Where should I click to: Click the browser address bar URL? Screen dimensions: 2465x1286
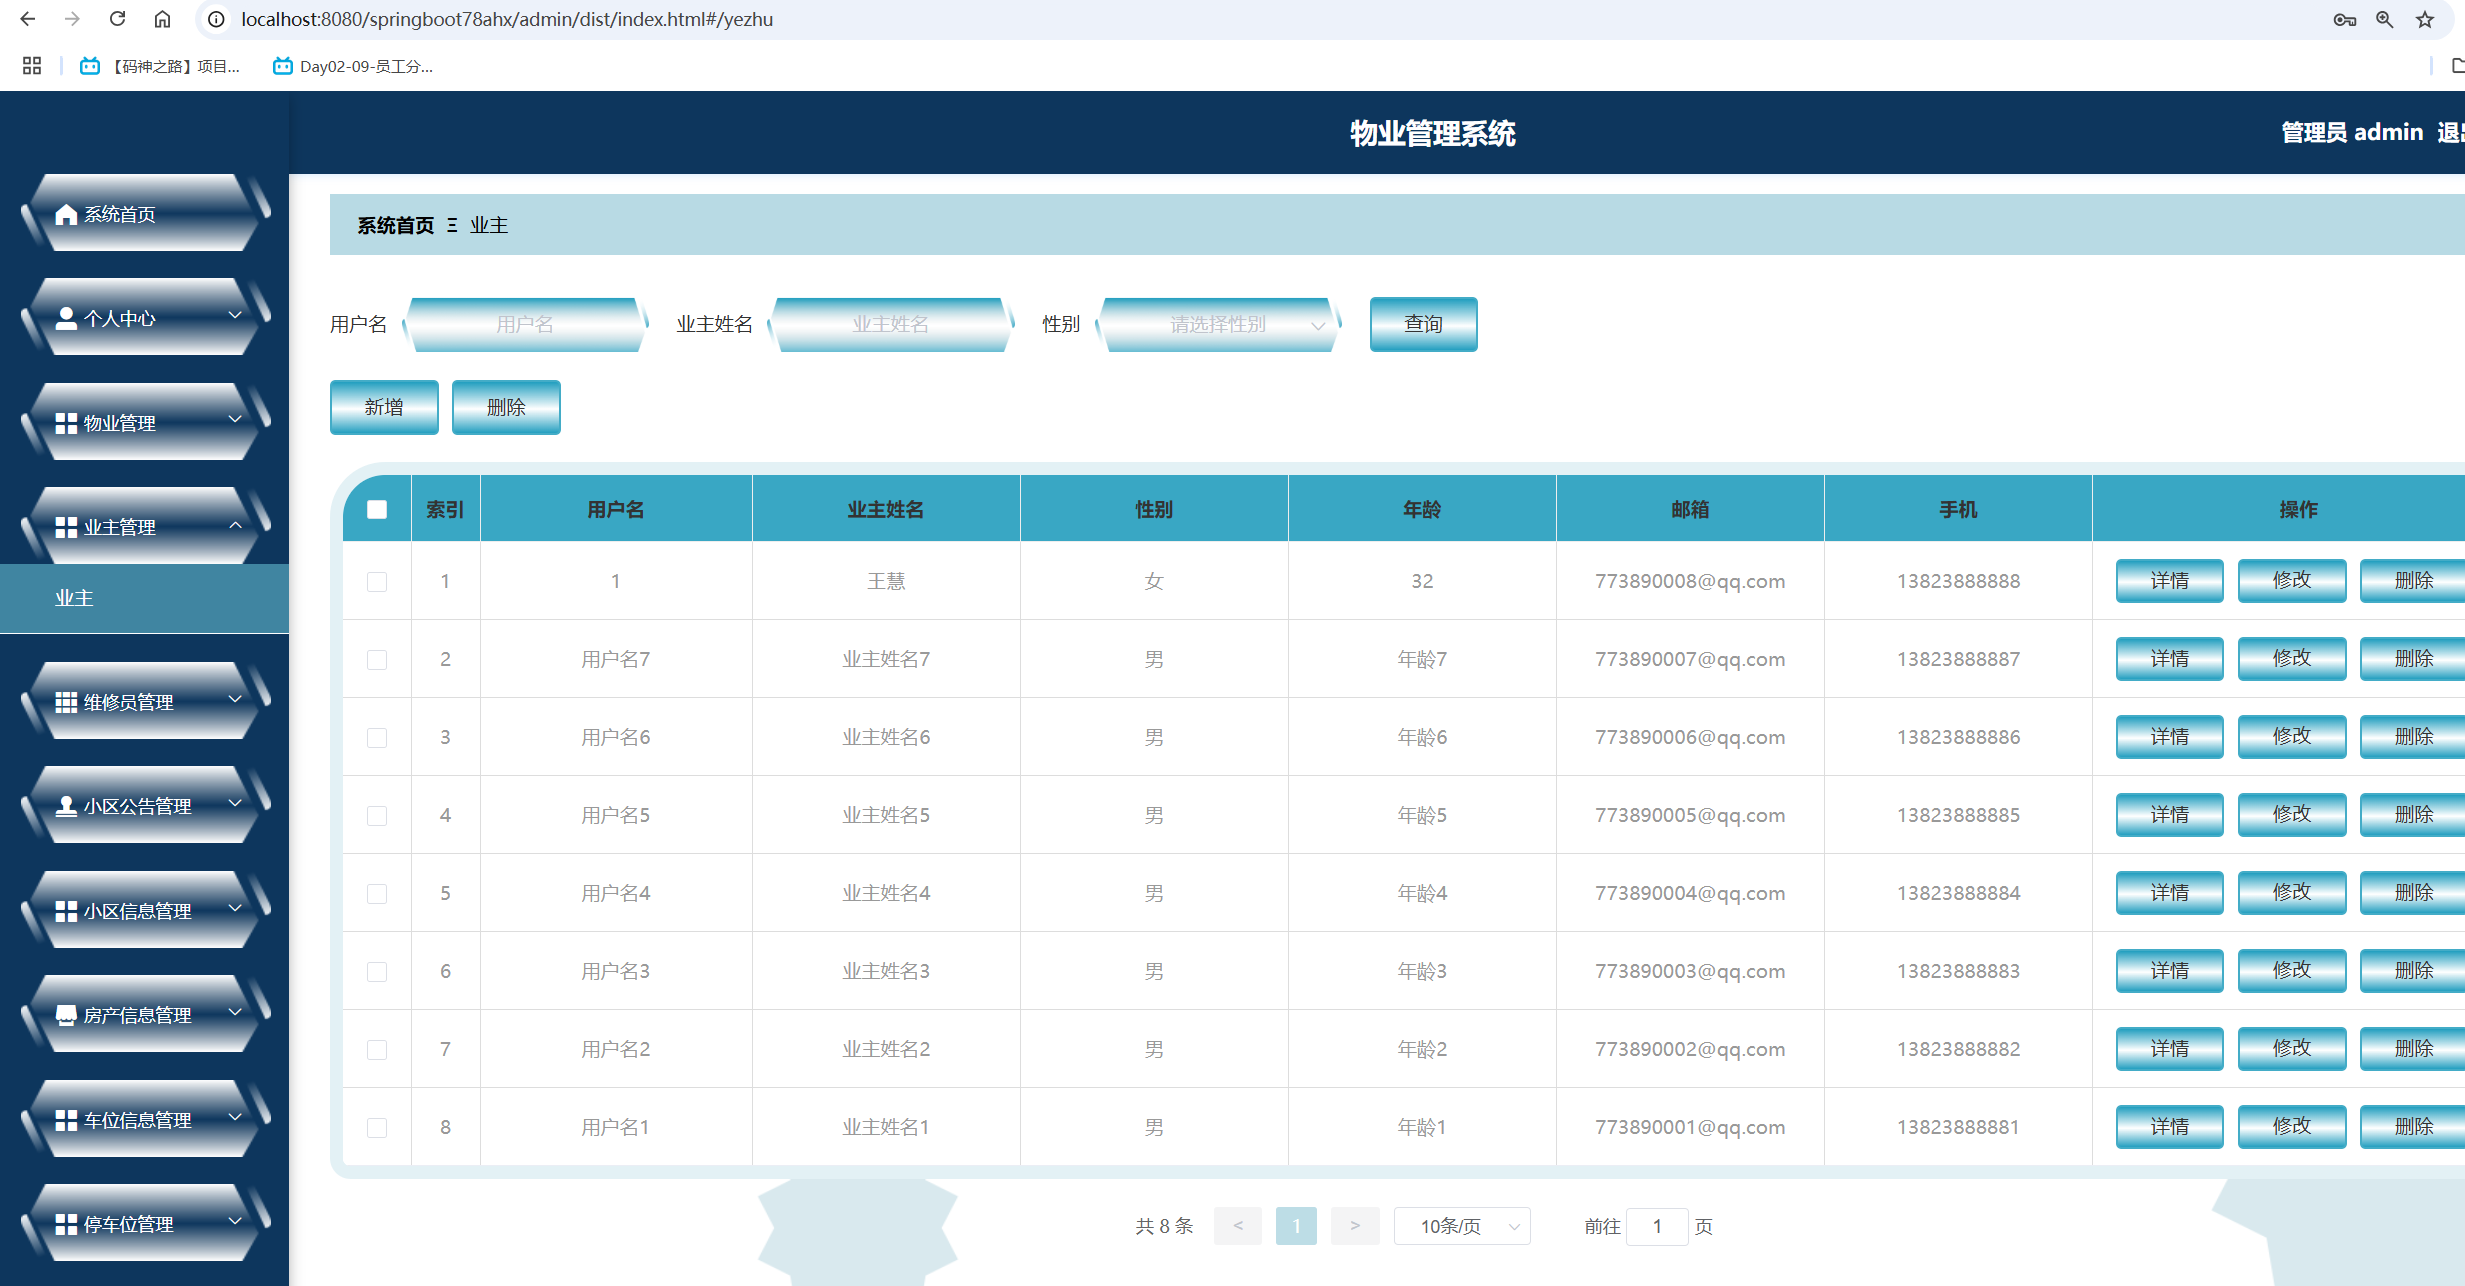pos(507,19)
